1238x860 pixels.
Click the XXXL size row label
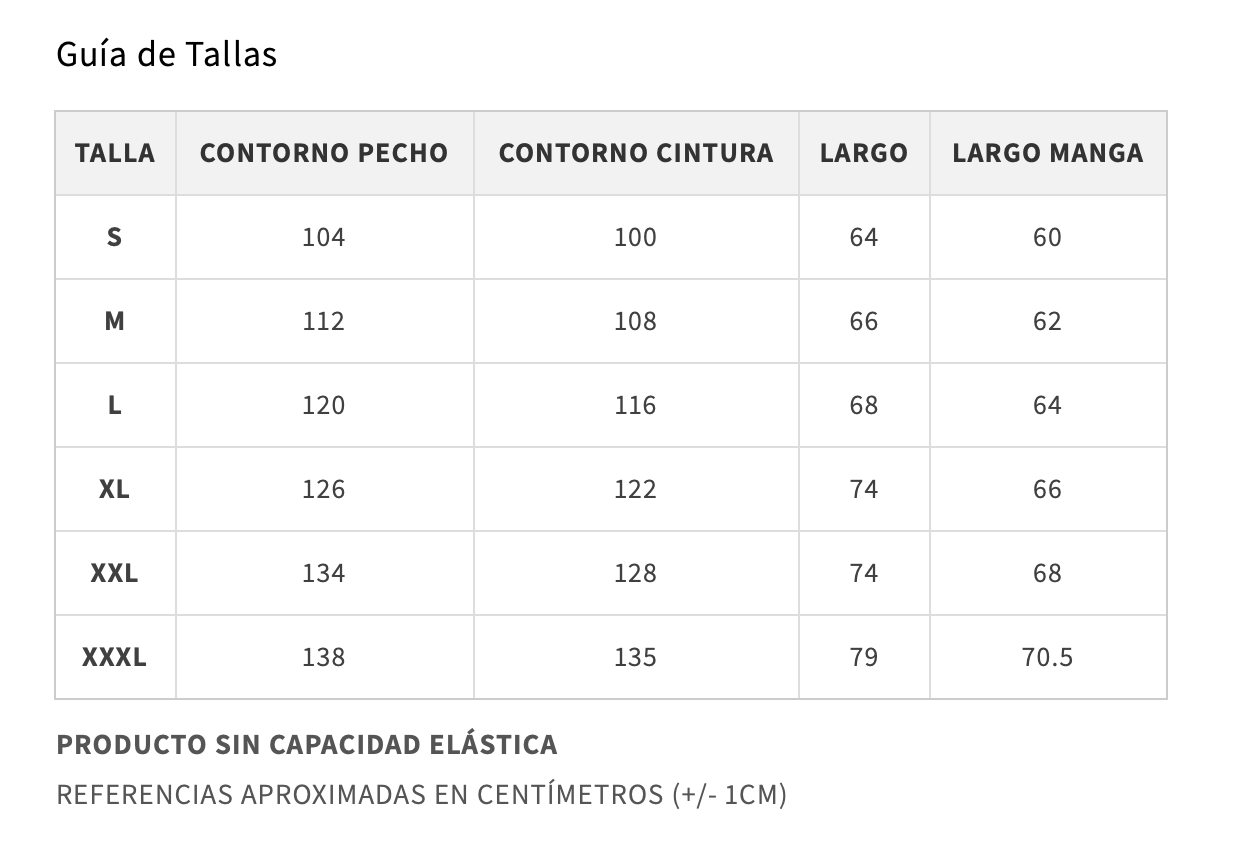pos(115,657)
